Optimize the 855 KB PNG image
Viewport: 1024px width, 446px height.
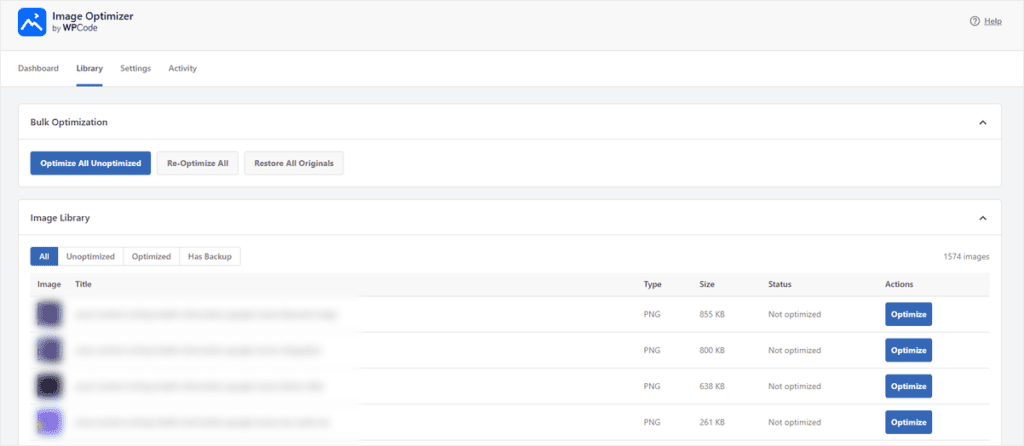pos(908,314)
